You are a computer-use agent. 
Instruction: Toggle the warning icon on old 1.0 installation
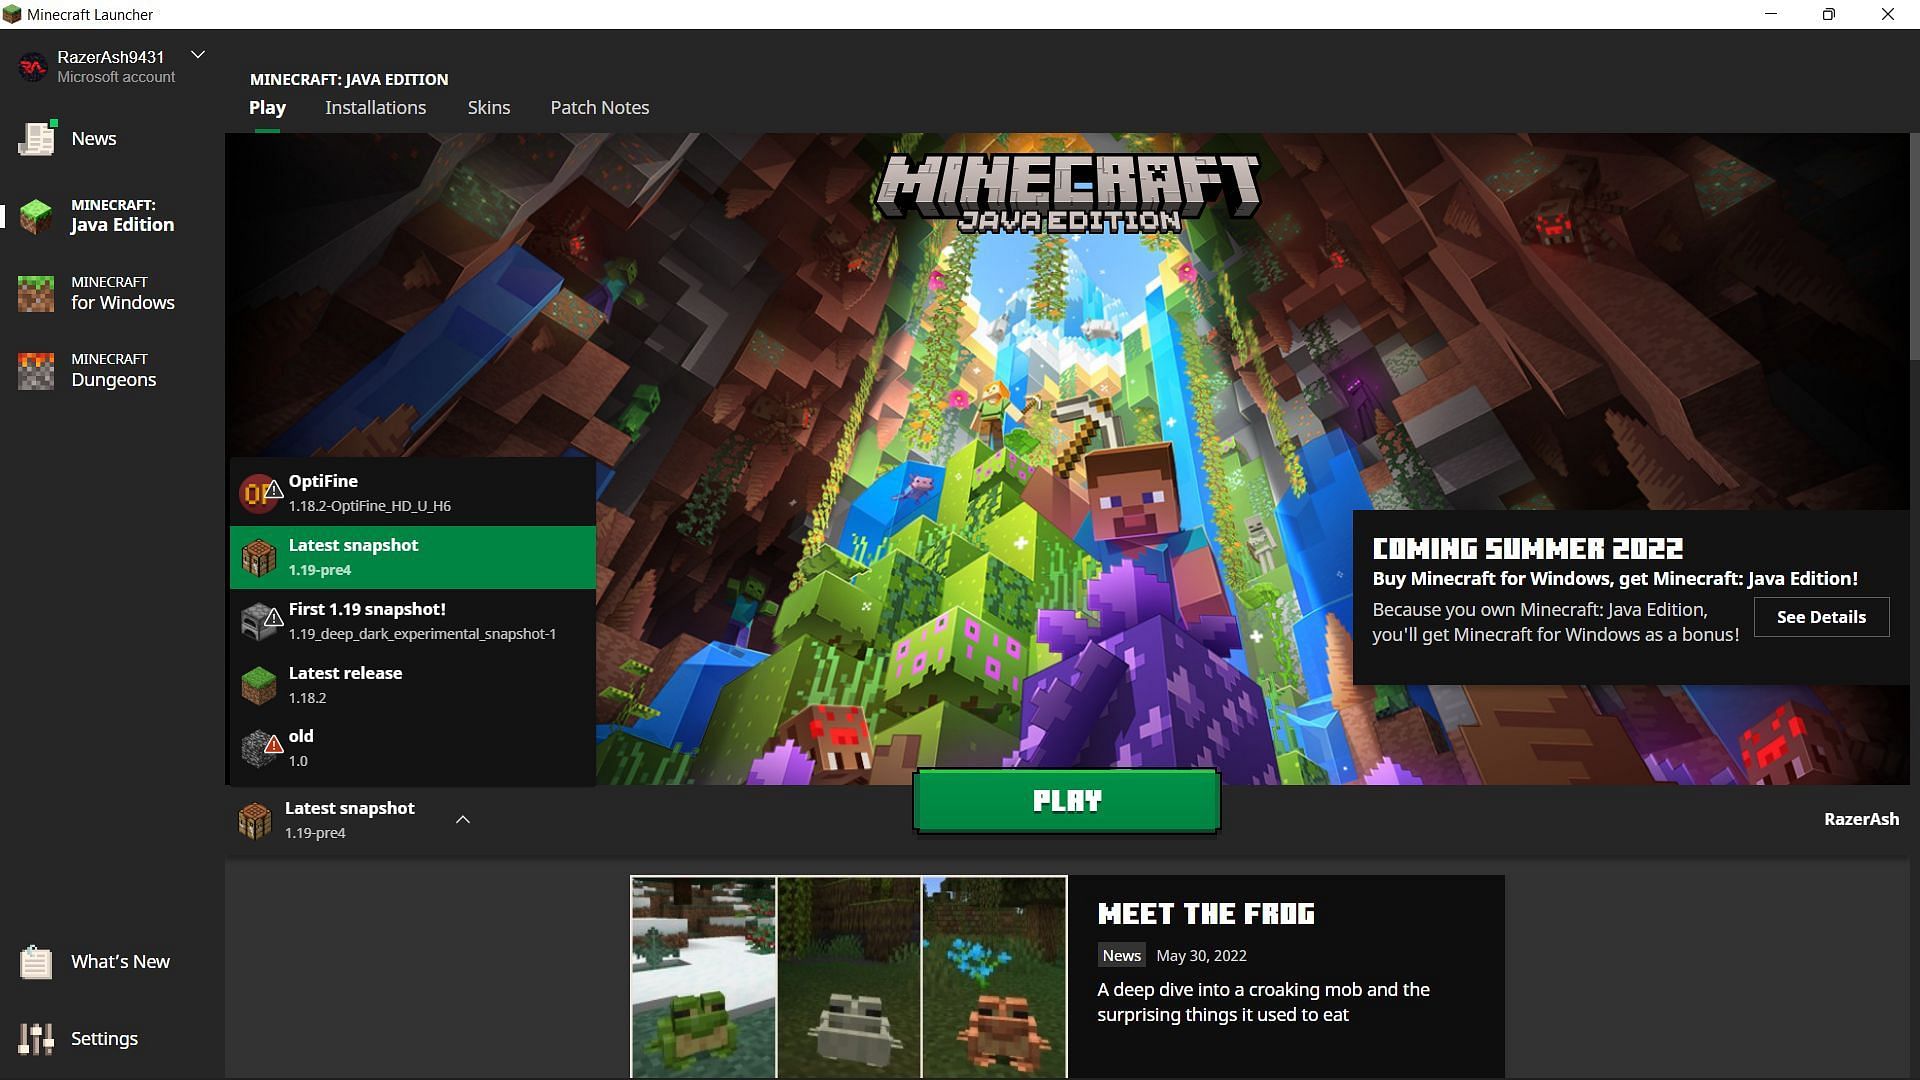[x=273, y=742]
